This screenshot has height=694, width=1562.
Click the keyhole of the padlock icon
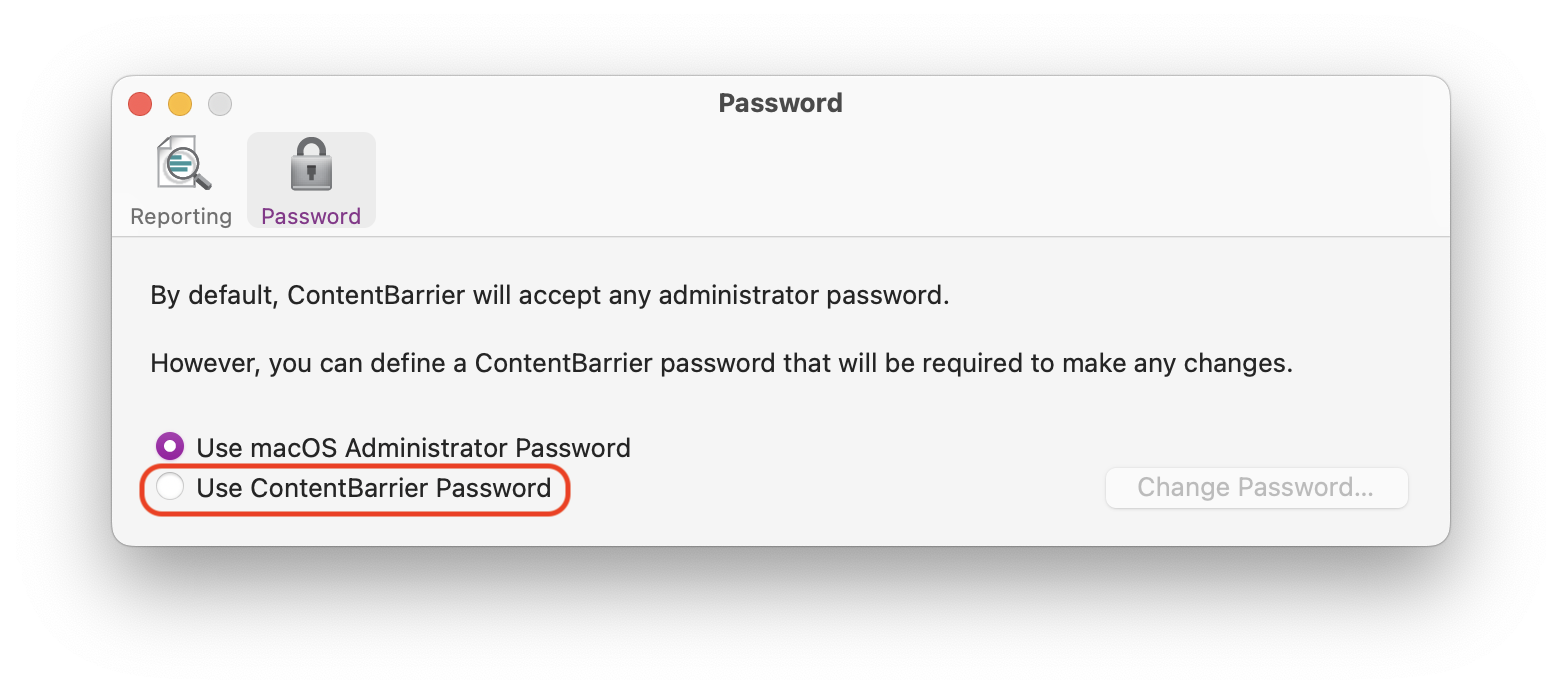tap(311, 173)
